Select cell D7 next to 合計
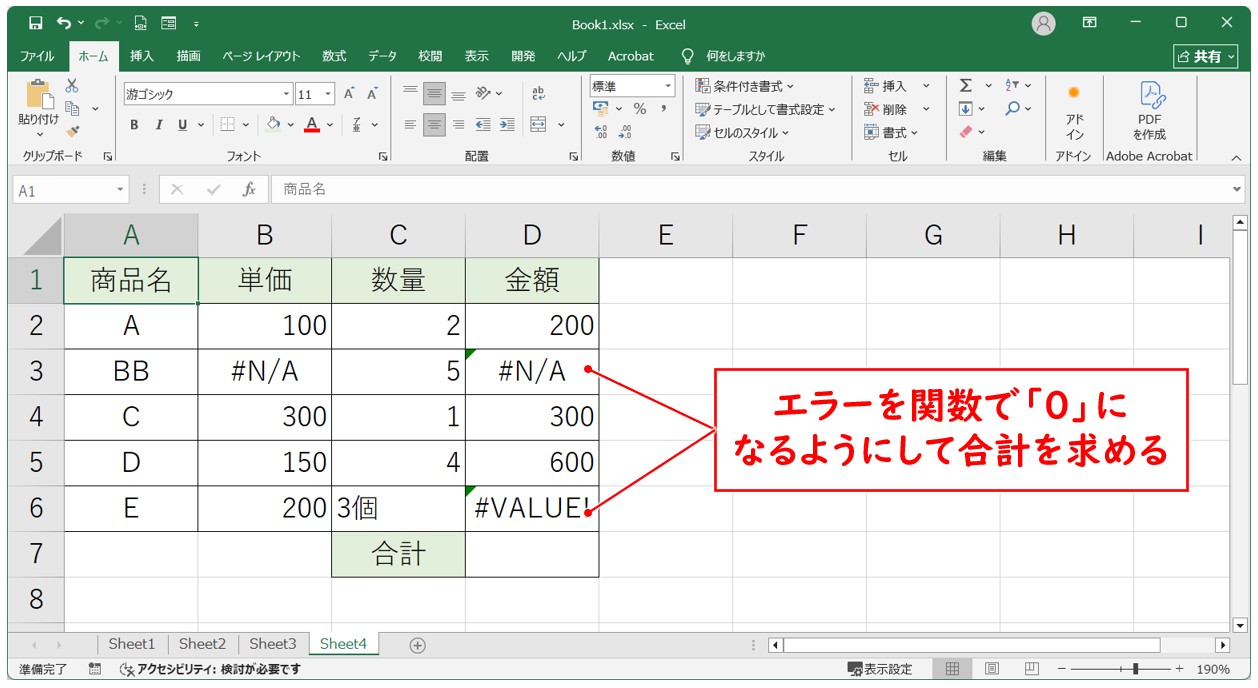Viewport: 1258px width, 688px height. 532,554
